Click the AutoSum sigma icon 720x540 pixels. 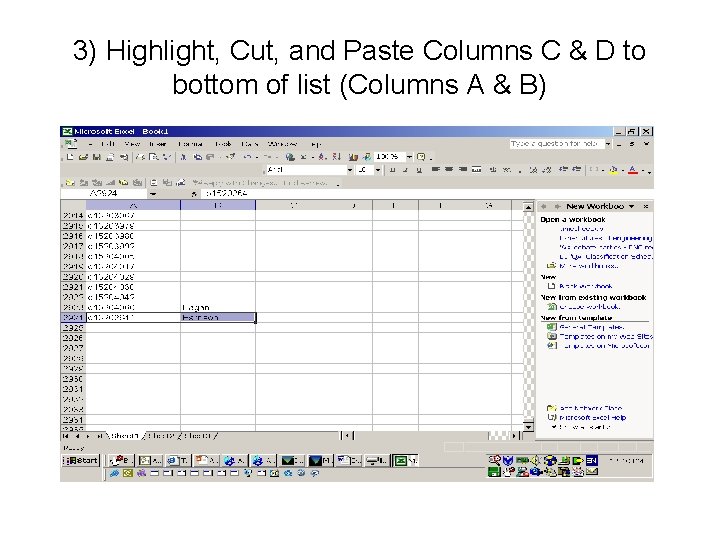[x=304, y=157]
